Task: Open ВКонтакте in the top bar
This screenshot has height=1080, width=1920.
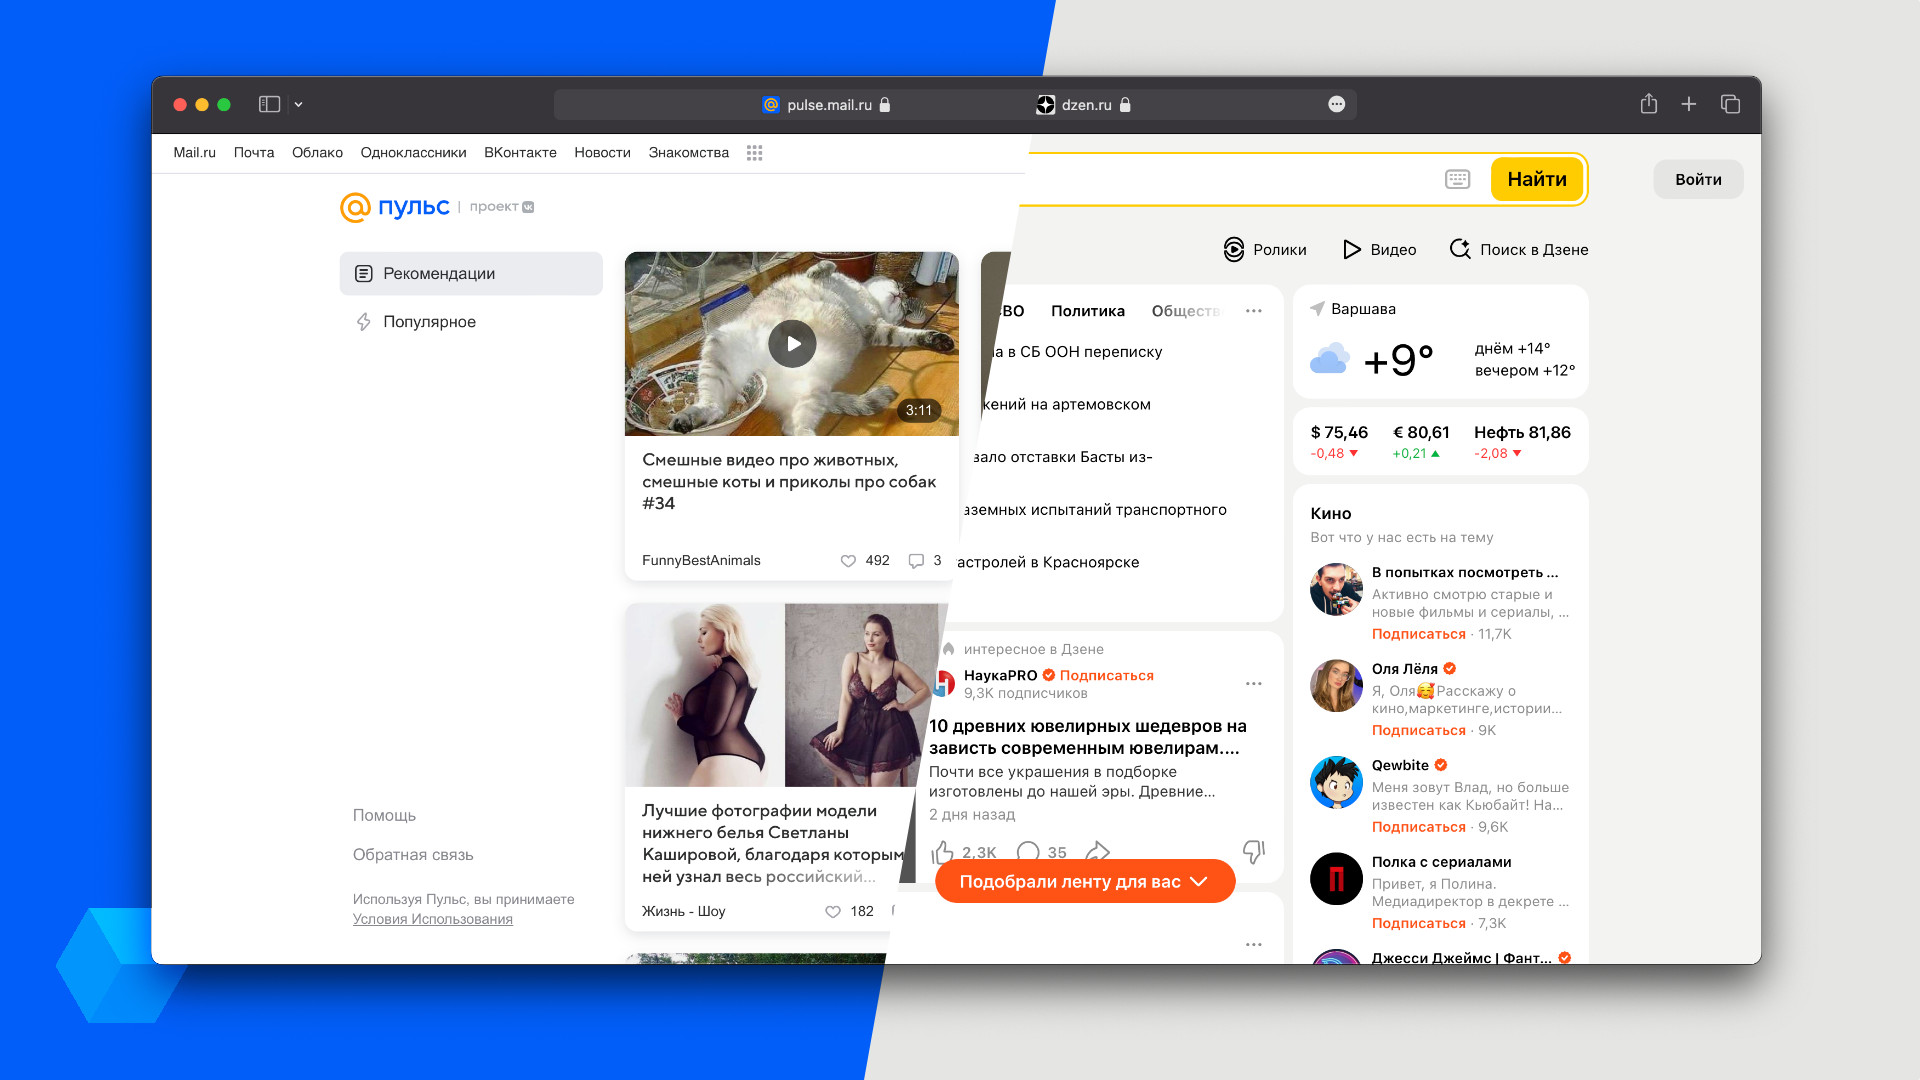Action: click(520, 153)
